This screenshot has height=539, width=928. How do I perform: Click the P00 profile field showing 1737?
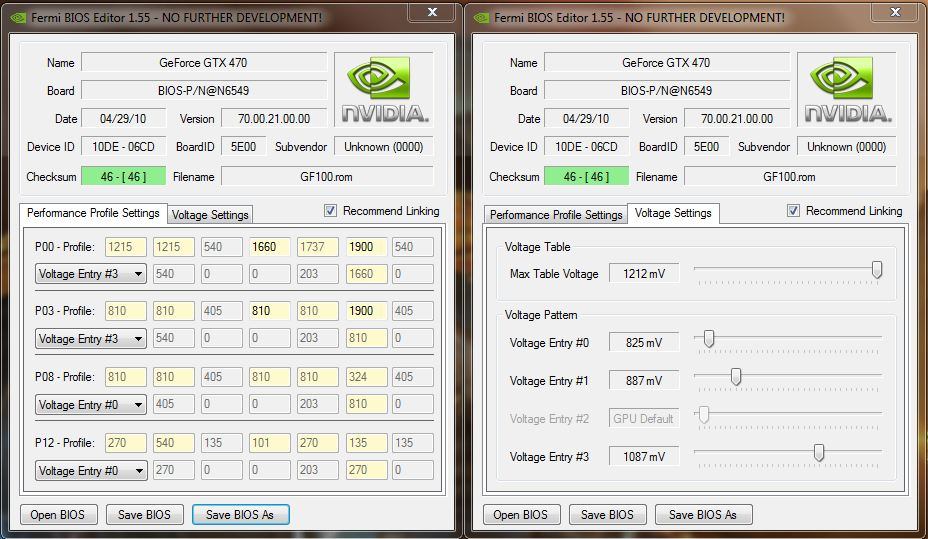tap(318, 247)
